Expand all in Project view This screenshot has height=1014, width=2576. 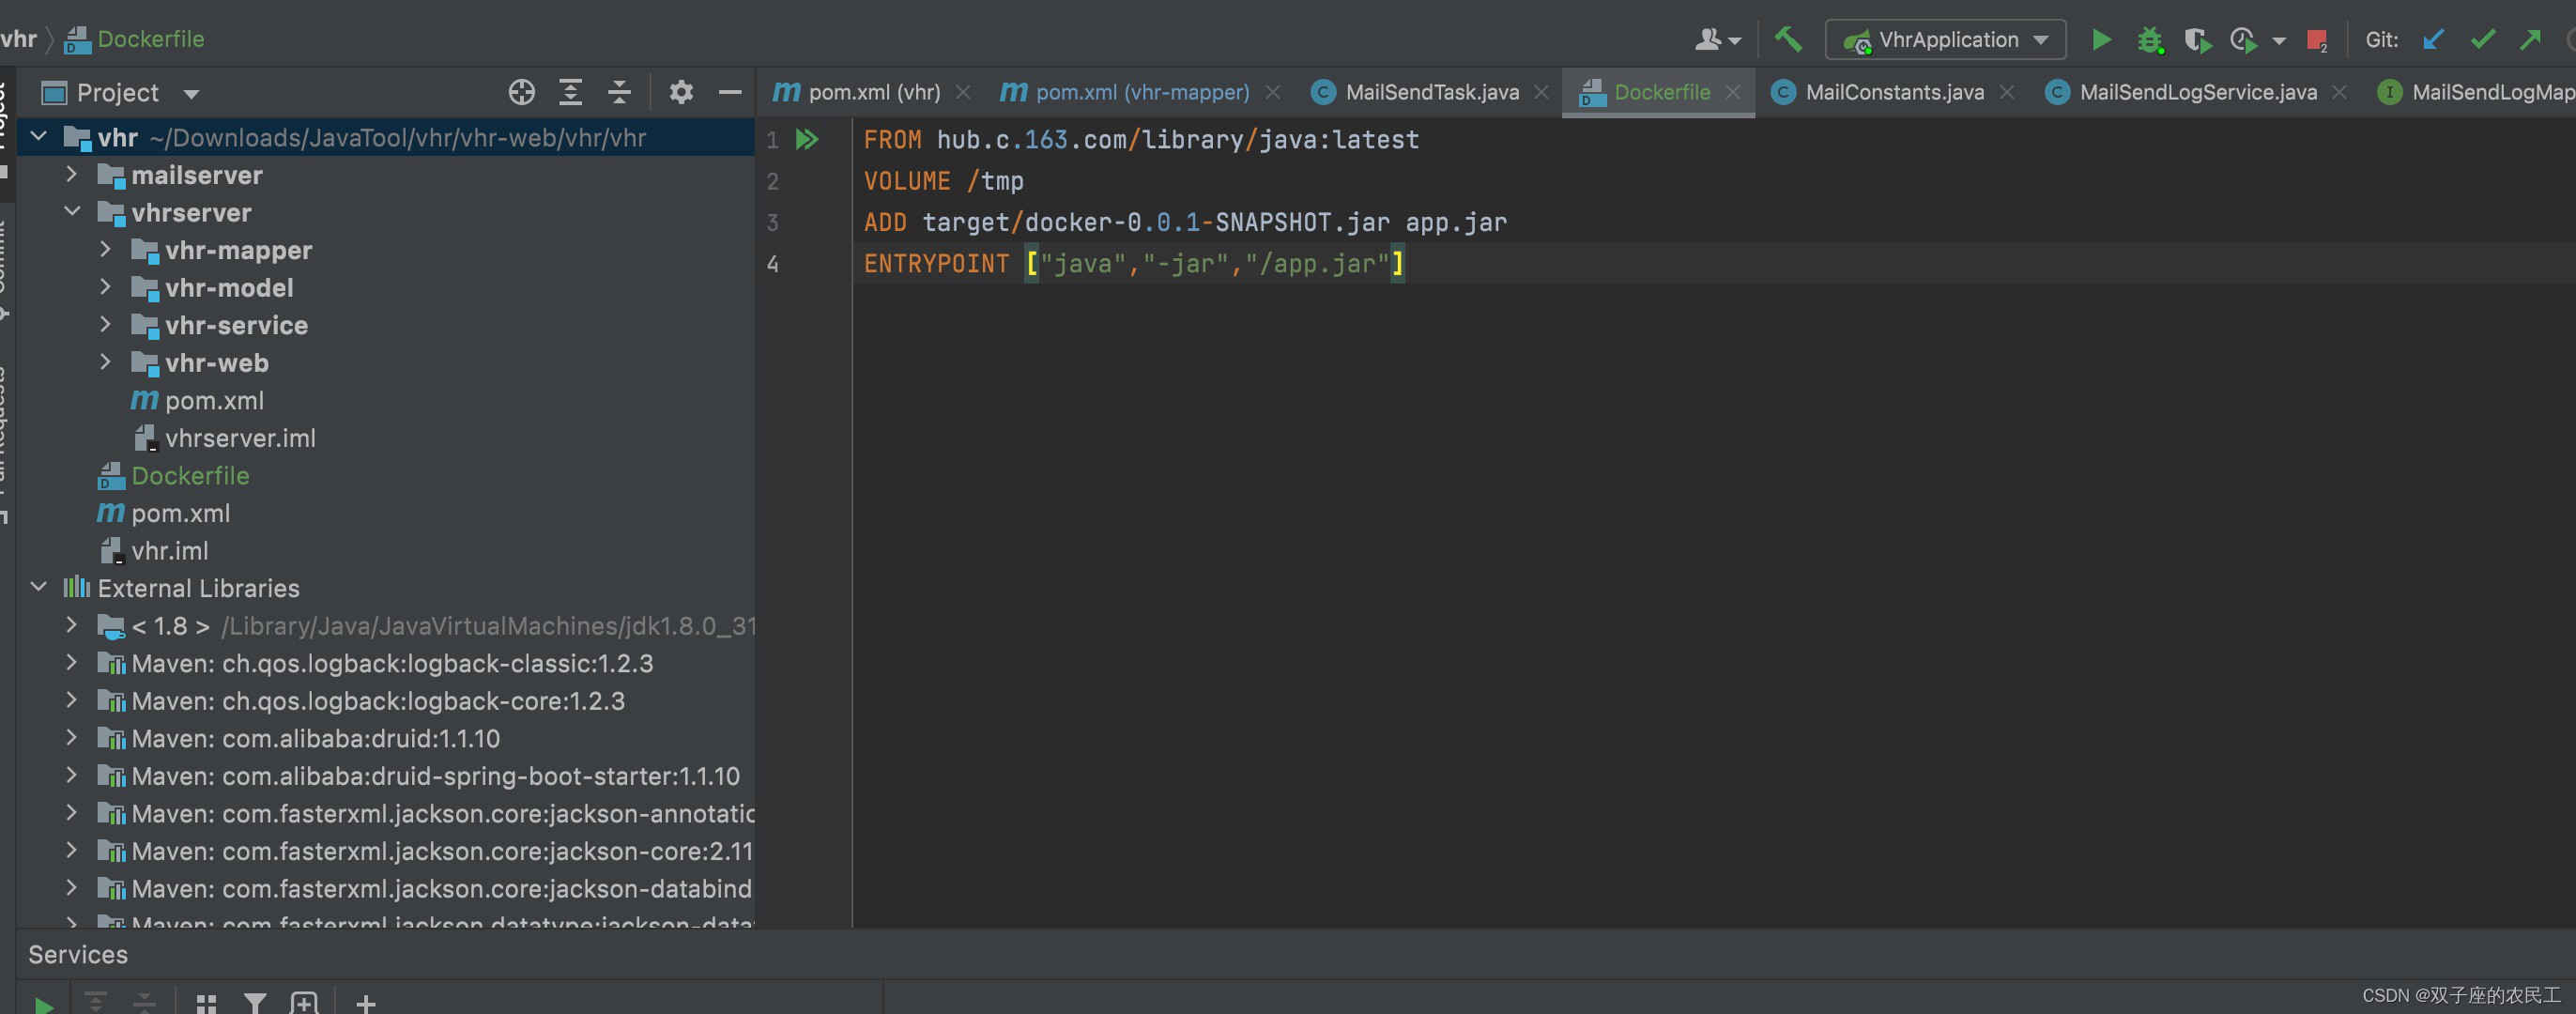(x=570, y=92)
